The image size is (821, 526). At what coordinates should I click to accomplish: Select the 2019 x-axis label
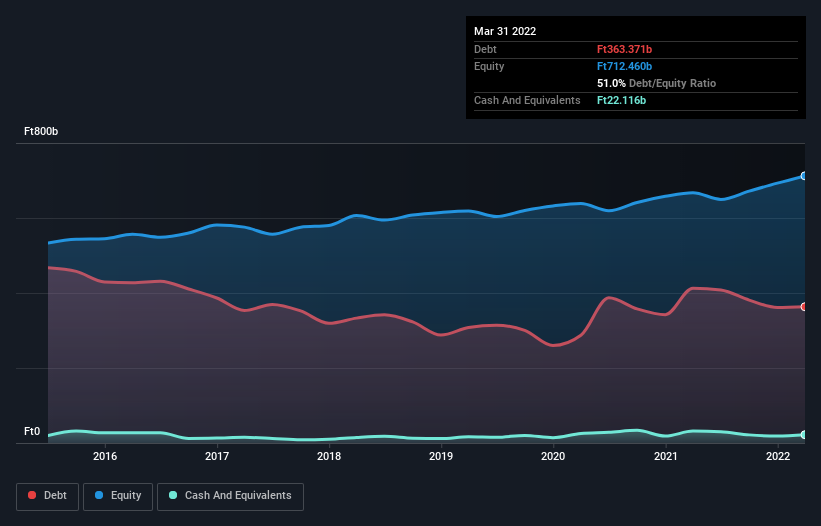click(441, 456)
